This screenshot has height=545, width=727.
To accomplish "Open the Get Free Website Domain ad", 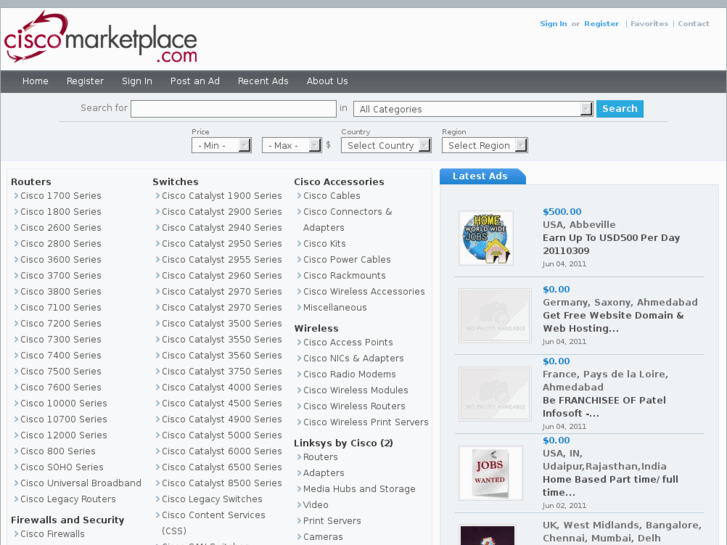I will (x=613, y=322).
